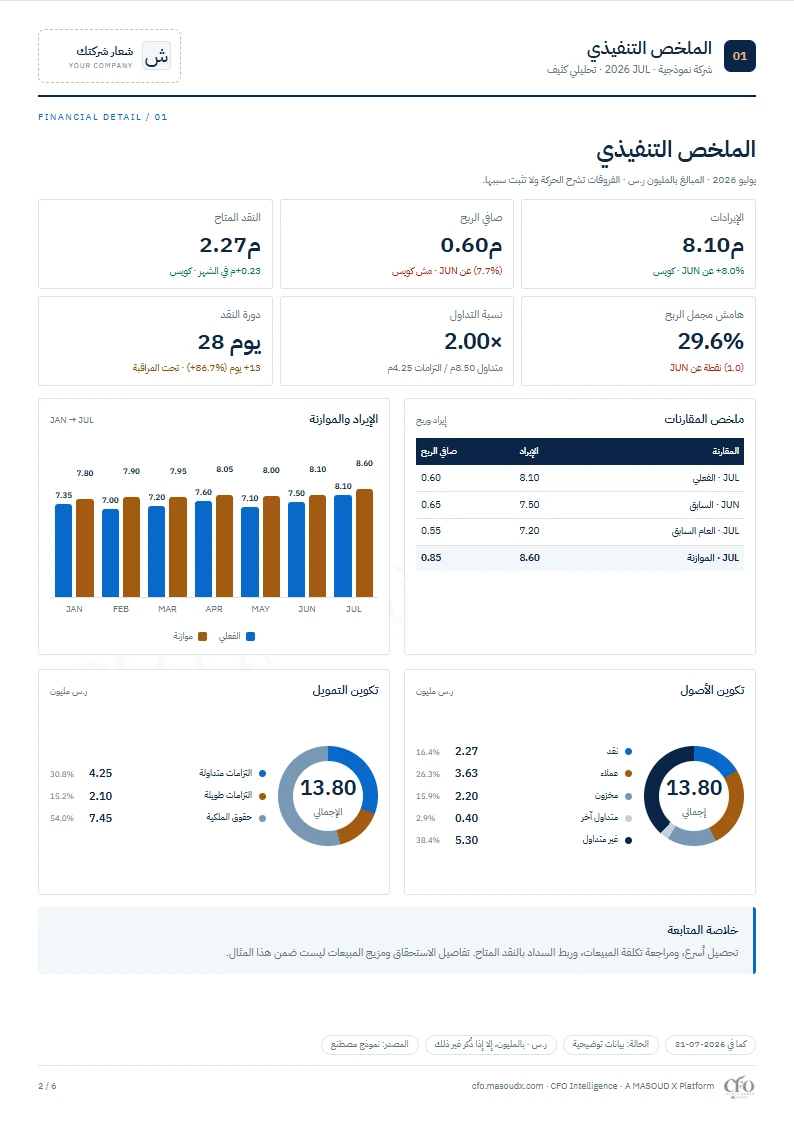Click the cash legend dot in assets
This screenshot has width=794, height=1124.
628,751
